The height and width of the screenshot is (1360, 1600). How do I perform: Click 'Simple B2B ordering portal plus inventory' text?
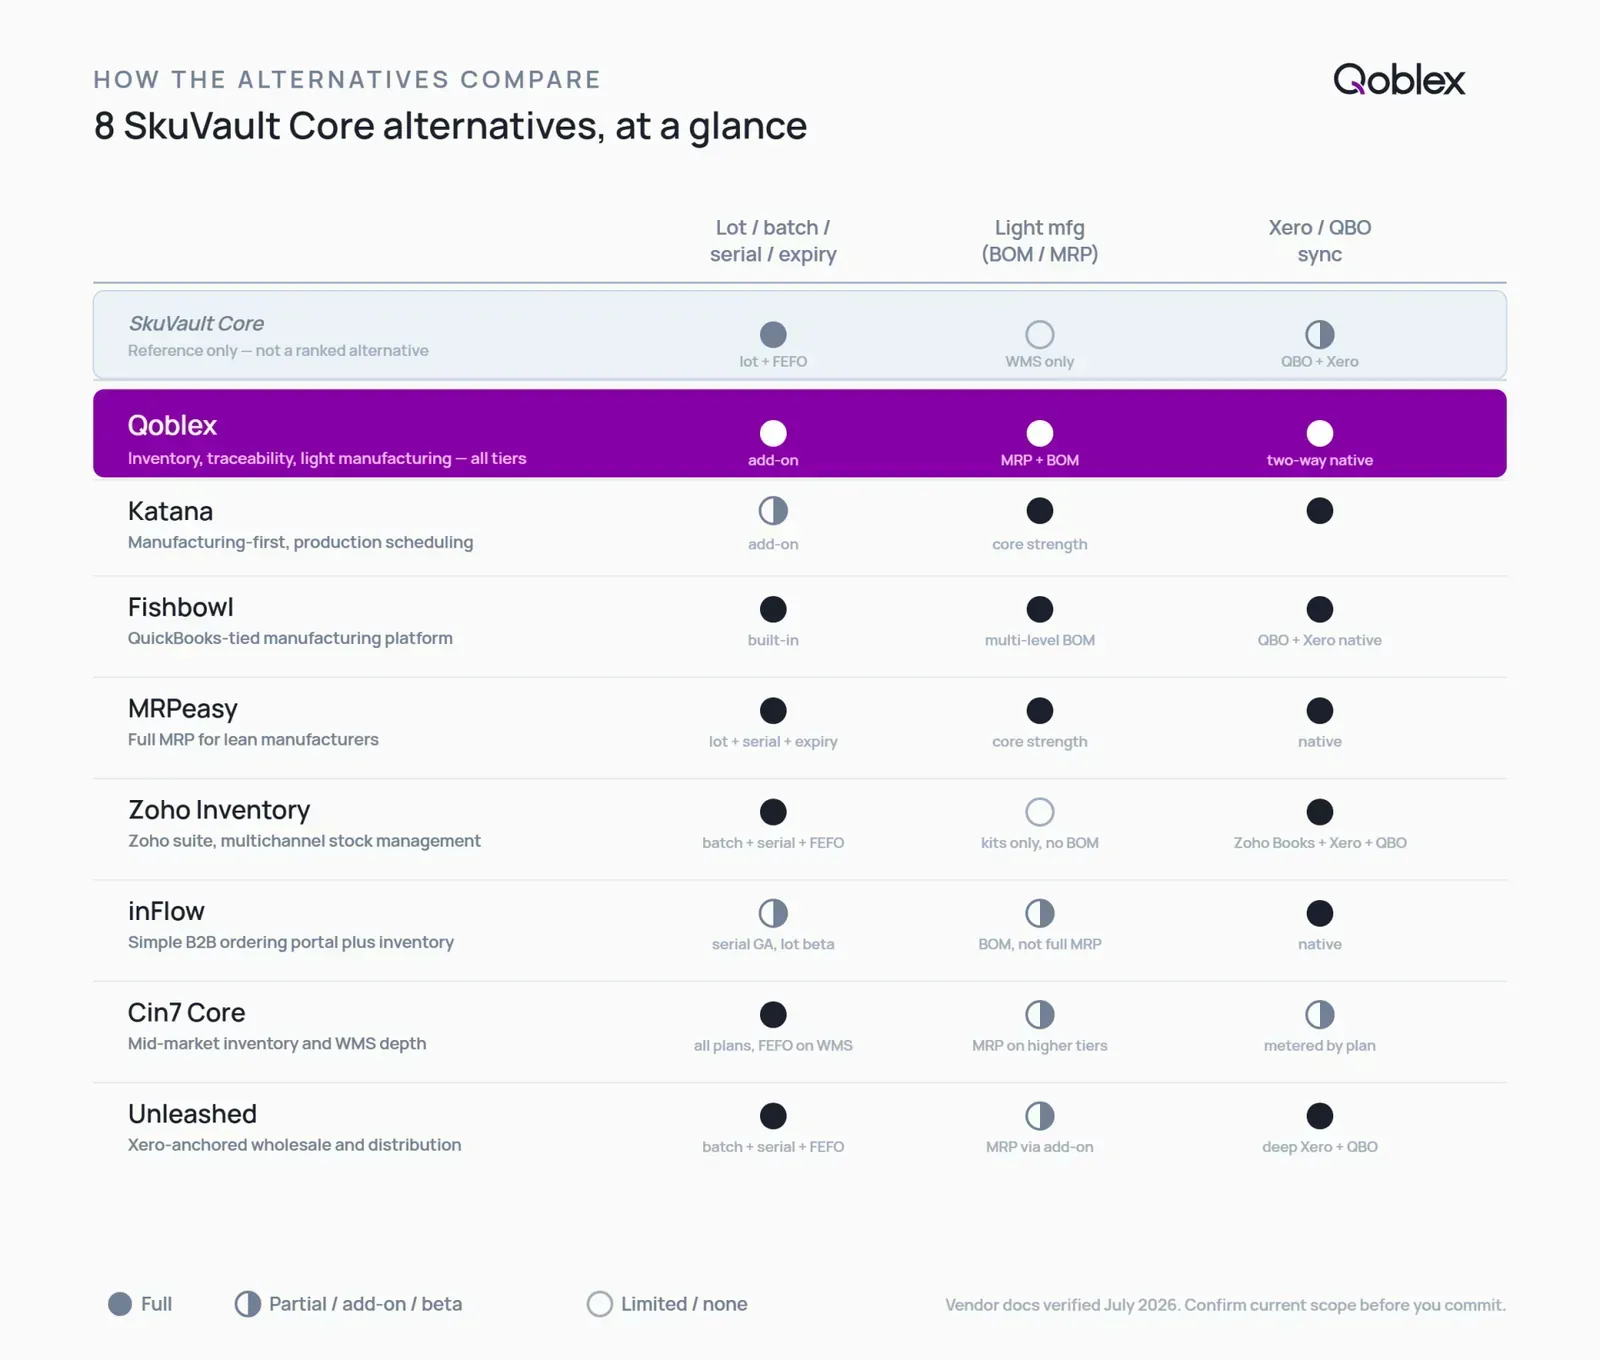291,942
